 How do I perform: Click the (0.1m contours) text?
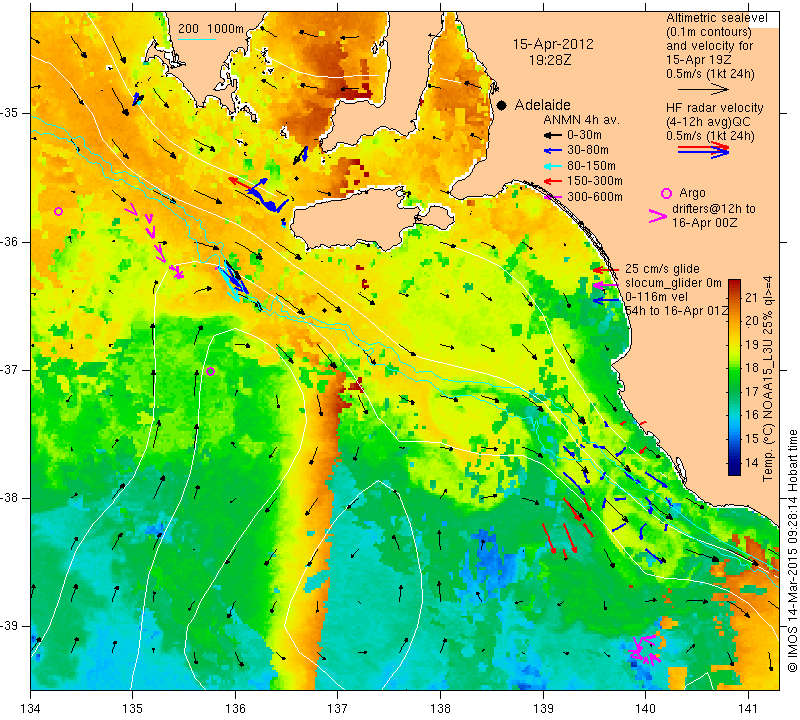click(x=709, y=32)
